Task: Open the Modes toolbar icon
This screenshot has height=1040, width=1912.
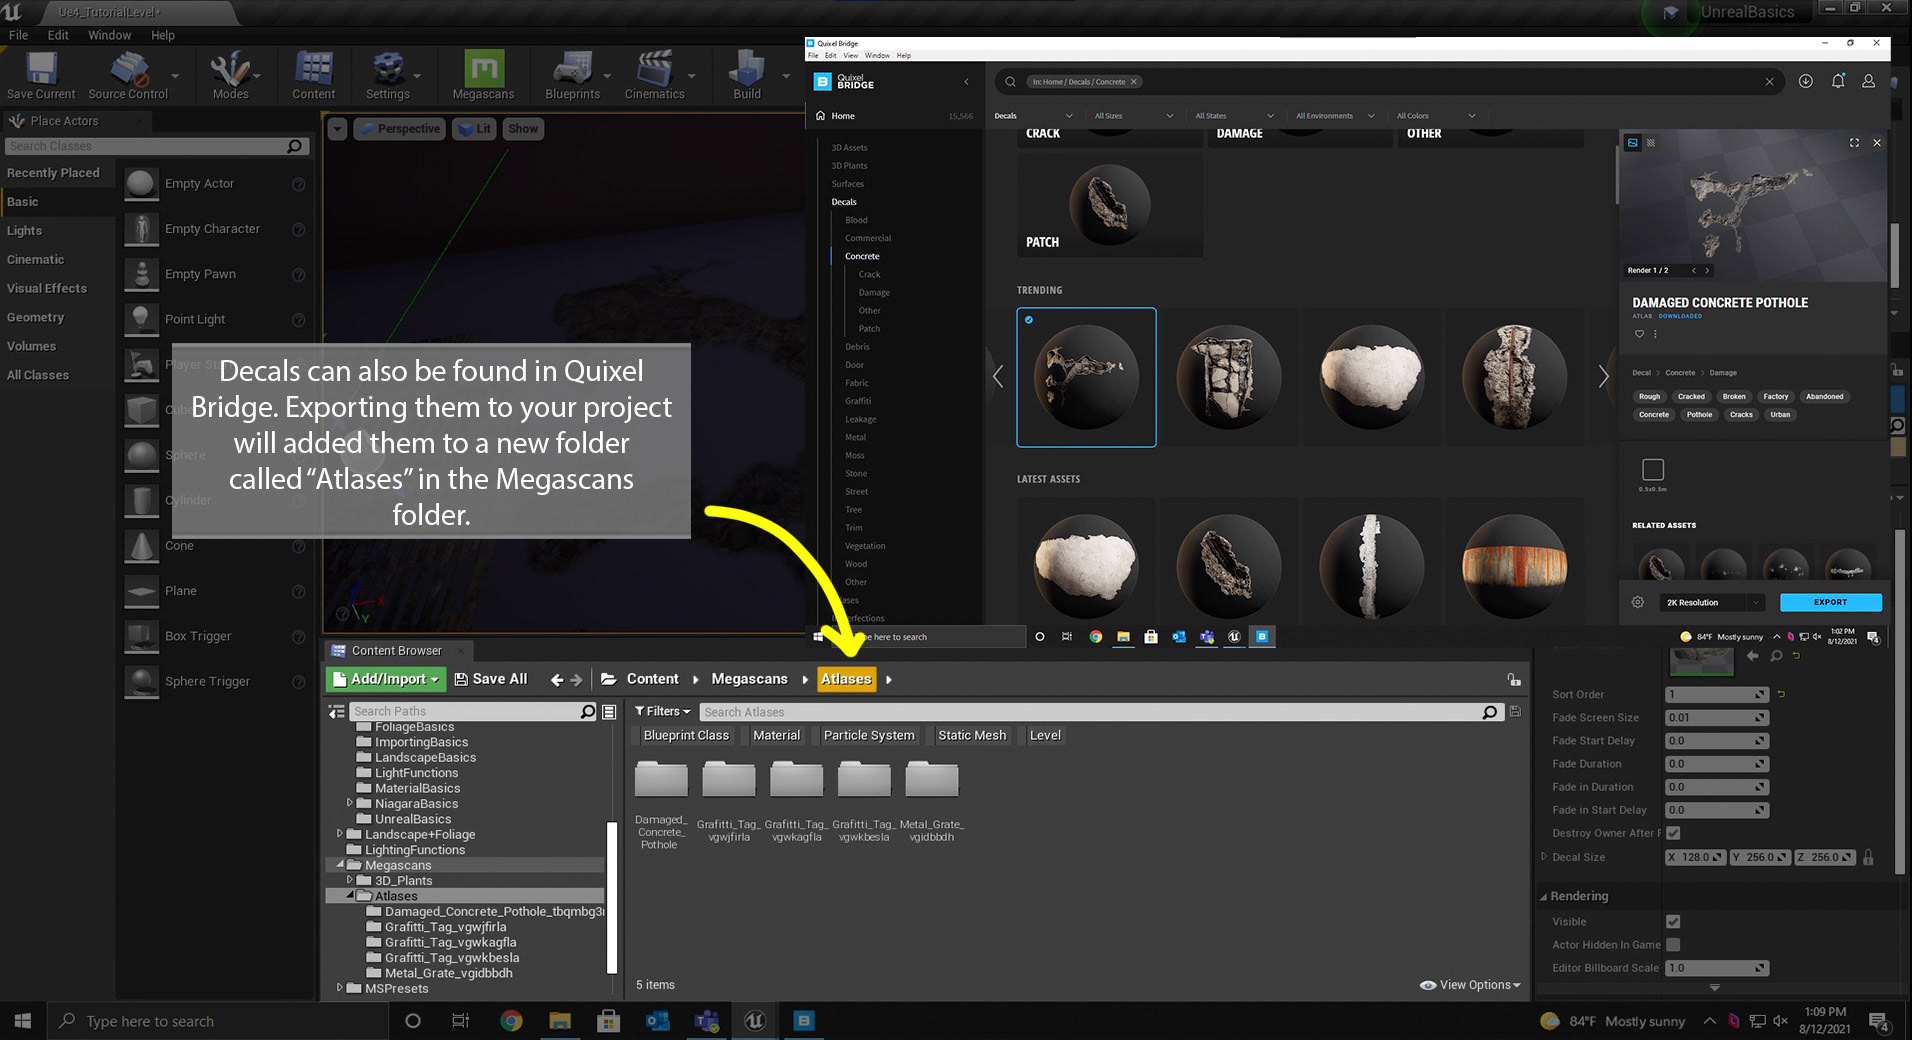Action: (230, 76)
